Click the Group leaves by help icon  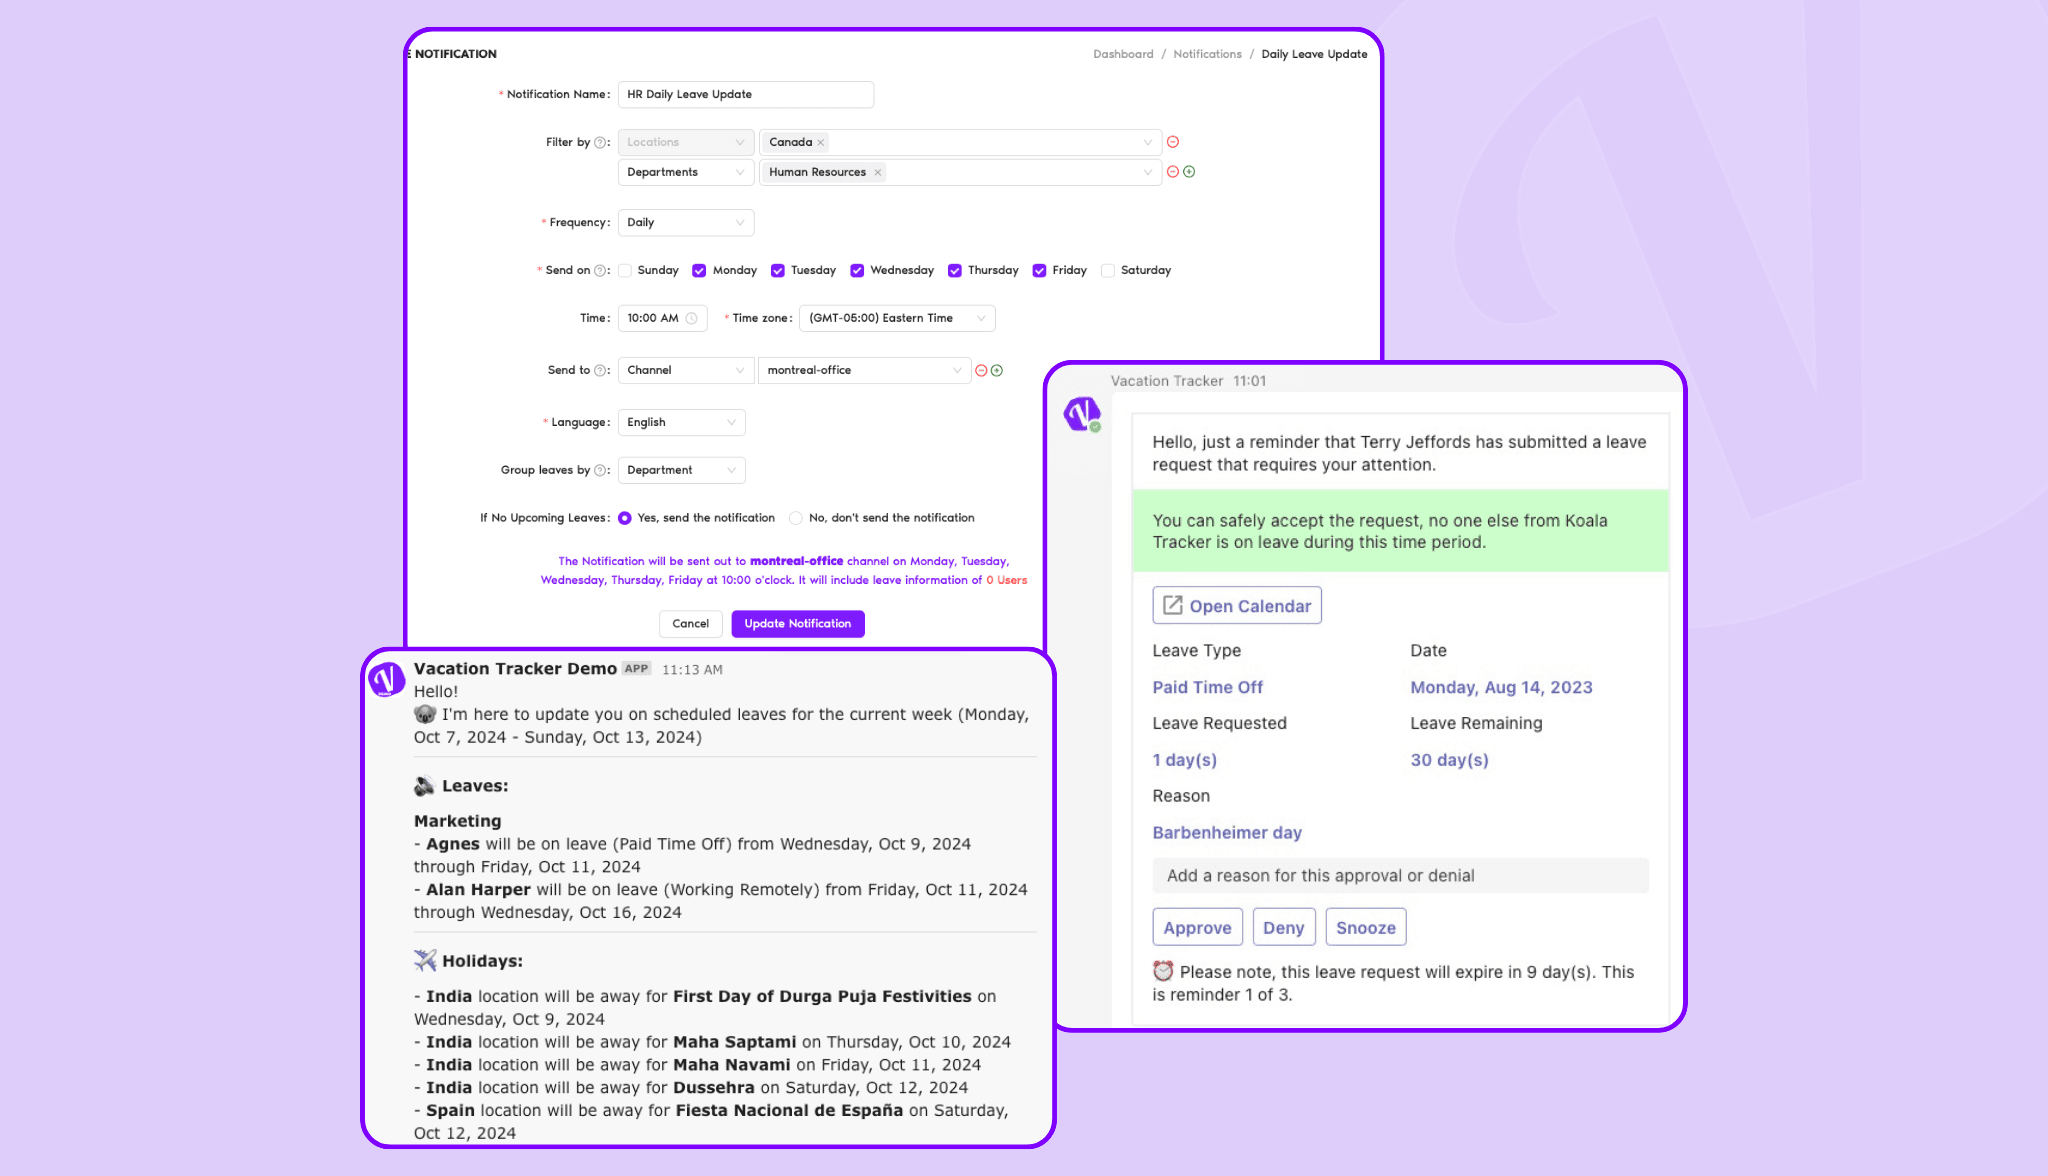coord(600,471)
